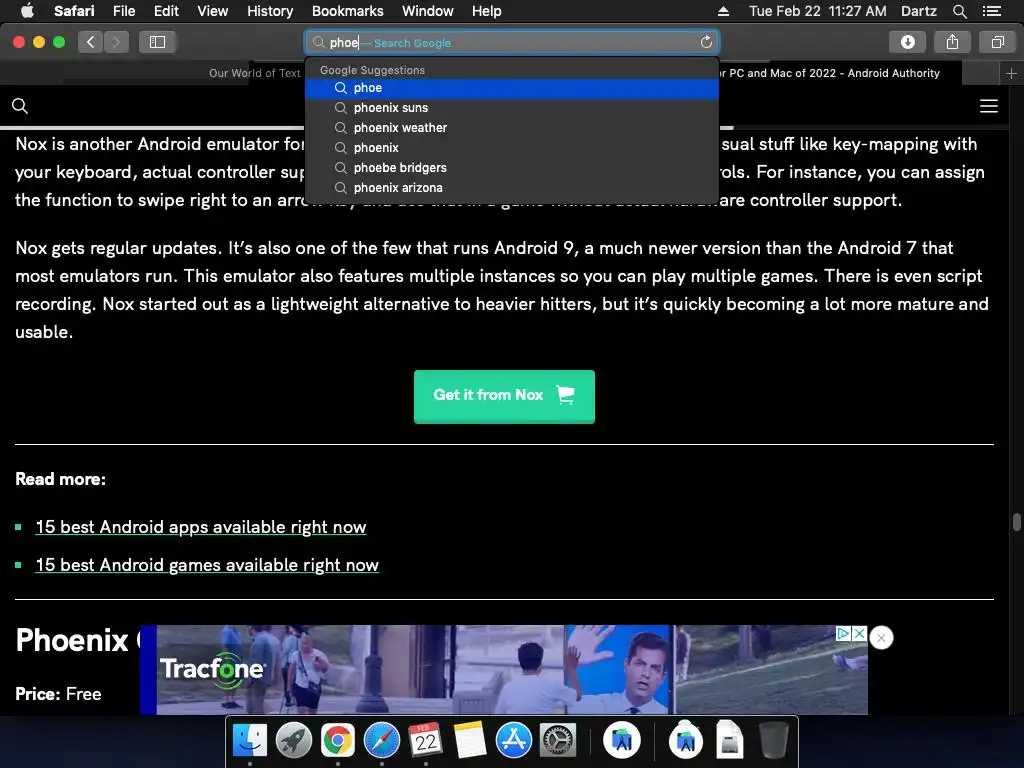Click the page vertical scrollbar thumb
Viewport: 1024px width, 768px height.
[x=1016, y=522]
